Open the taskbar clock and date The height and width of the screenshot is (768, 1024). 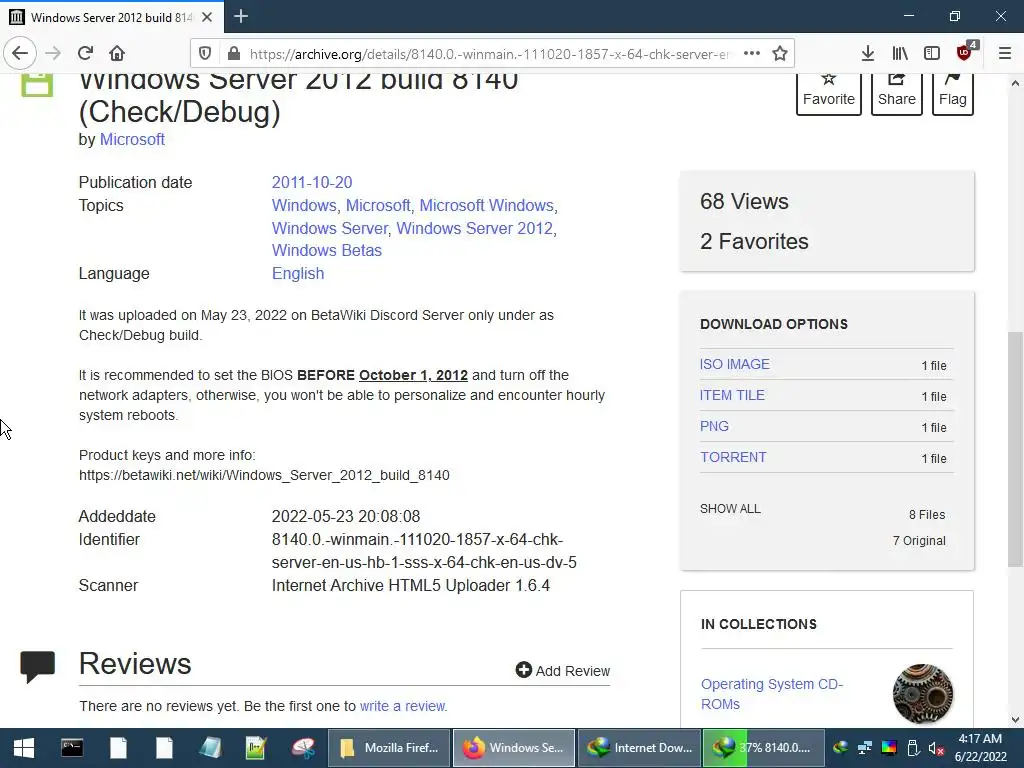point(980,748)
